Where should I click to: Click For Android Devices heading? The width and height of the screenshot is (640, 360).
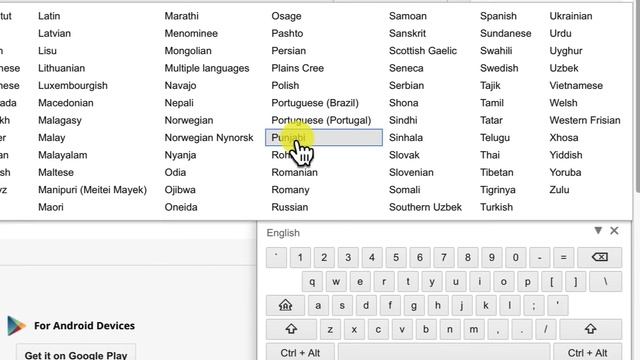click(84, 326)
